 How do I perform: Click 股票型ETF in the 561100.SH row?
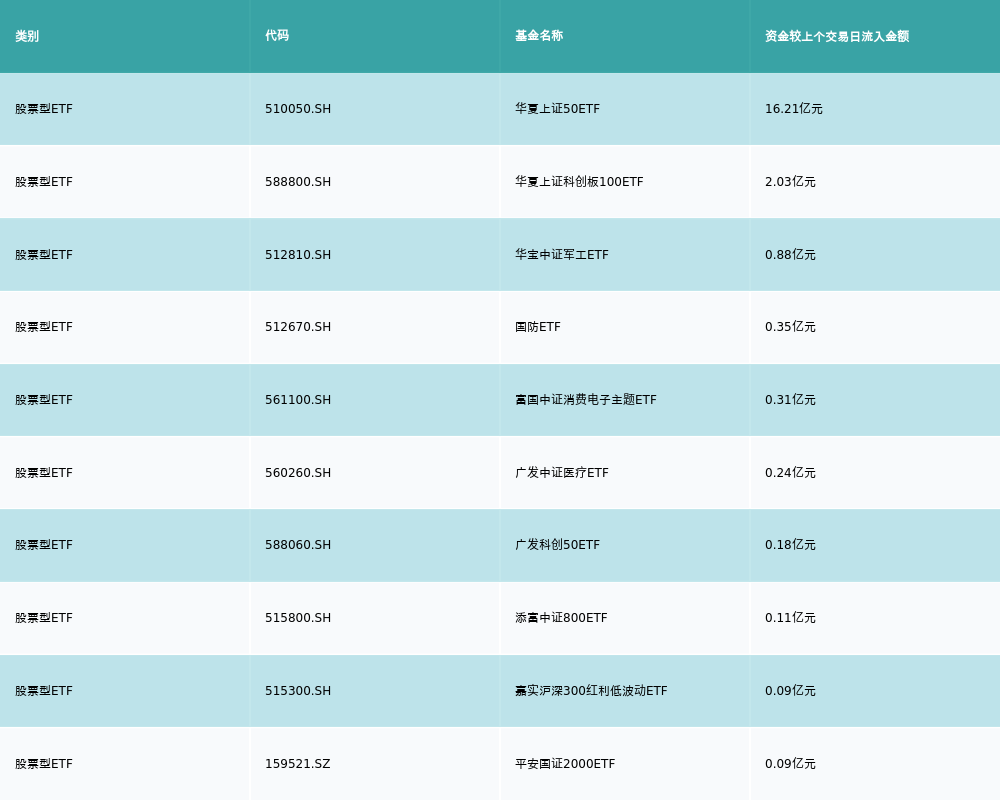[44, 400]
